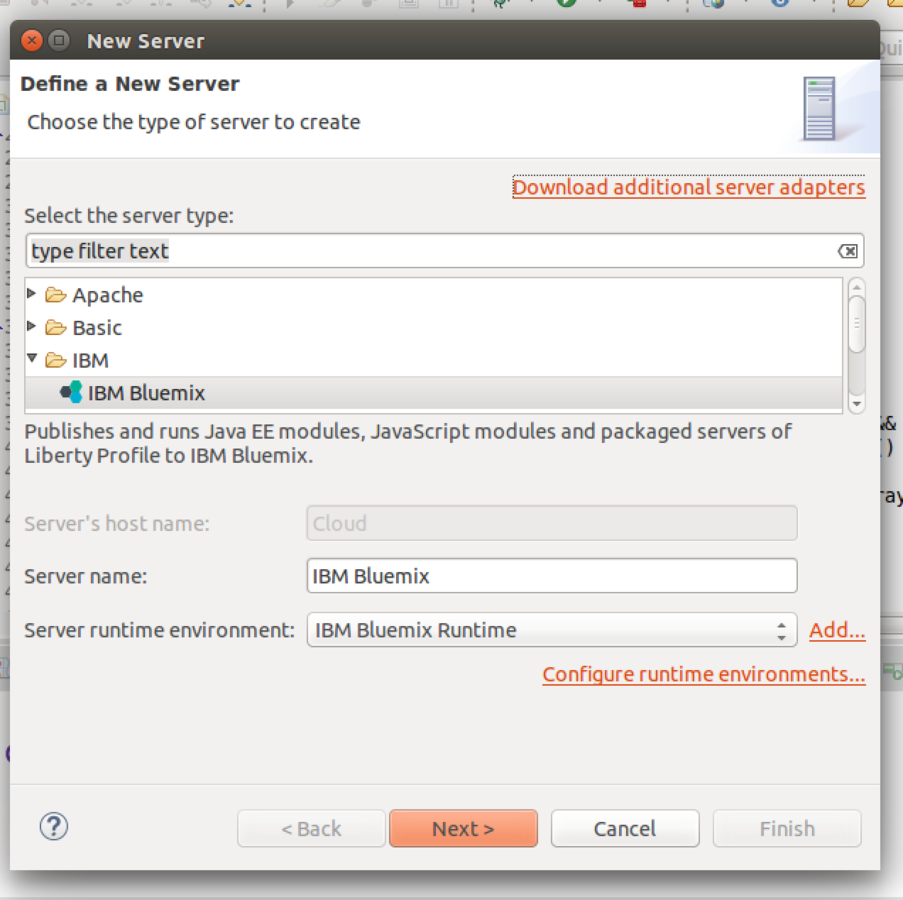Expand the Basic folder
Viewport: 903px width, 900px height.
(32, 326)
